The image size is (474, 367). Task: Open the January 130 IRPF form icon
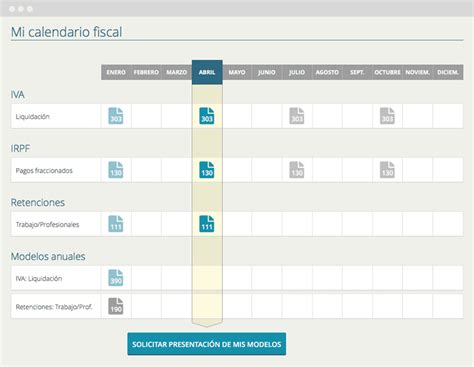click(x=116, y=170)
